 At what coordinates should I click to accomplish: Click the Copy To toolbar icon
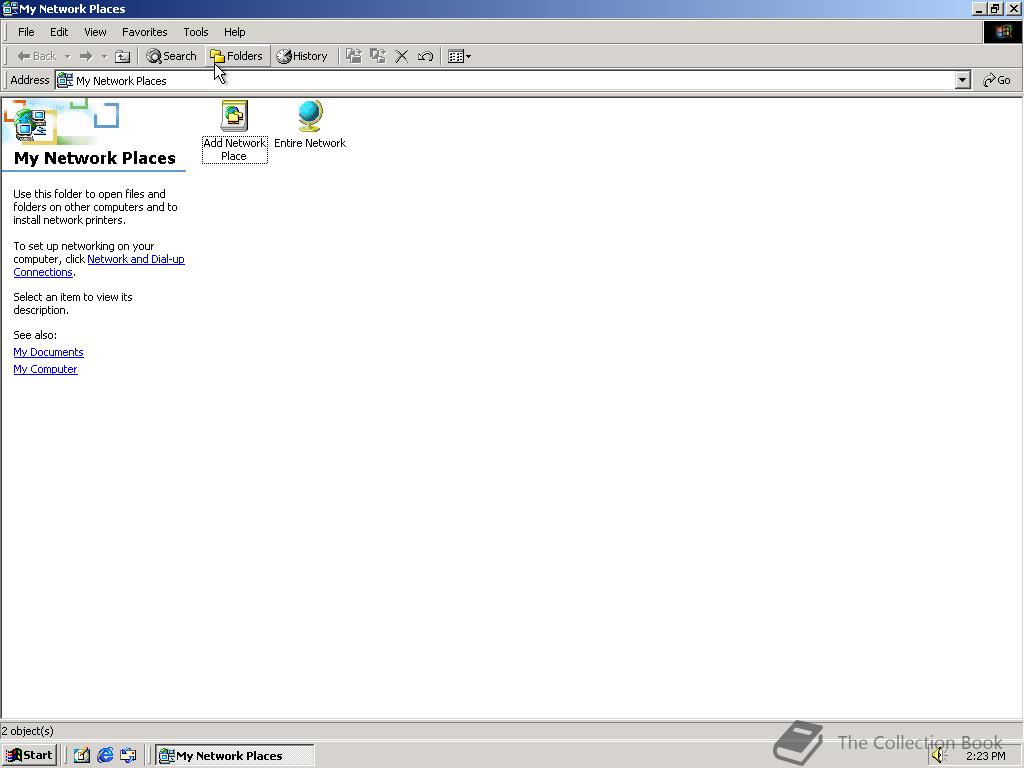click(377, 56)
